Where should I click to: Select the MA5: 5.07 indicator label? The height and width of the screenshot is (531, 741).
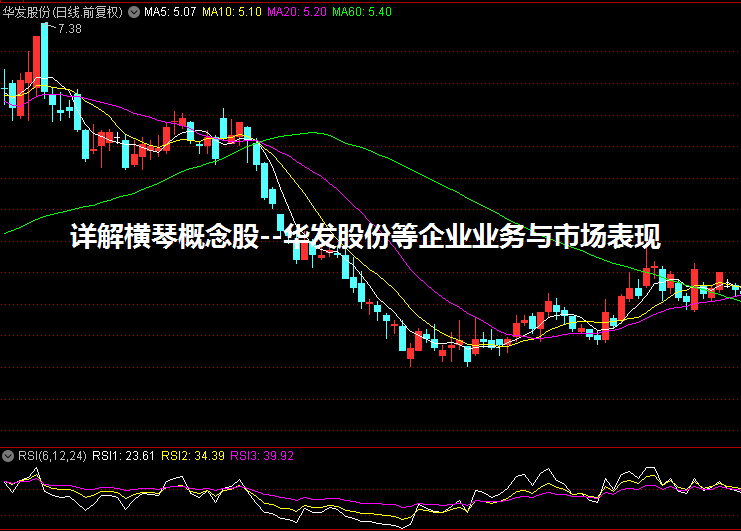pyautogui.click(x=170, y=12)
